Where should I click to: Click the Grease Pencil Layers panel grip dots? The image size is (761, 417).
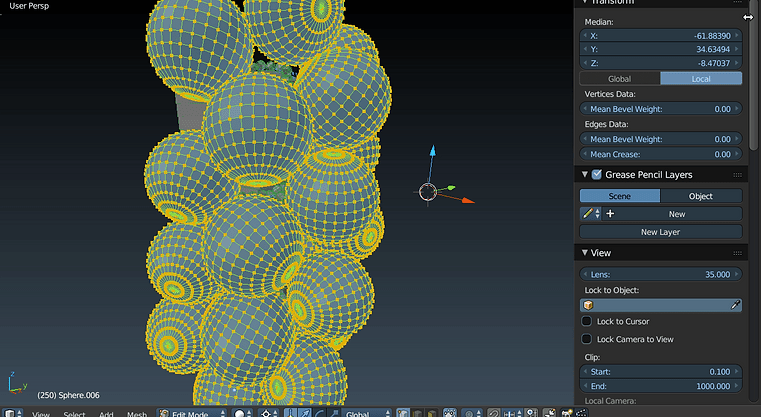pos(737,175)
